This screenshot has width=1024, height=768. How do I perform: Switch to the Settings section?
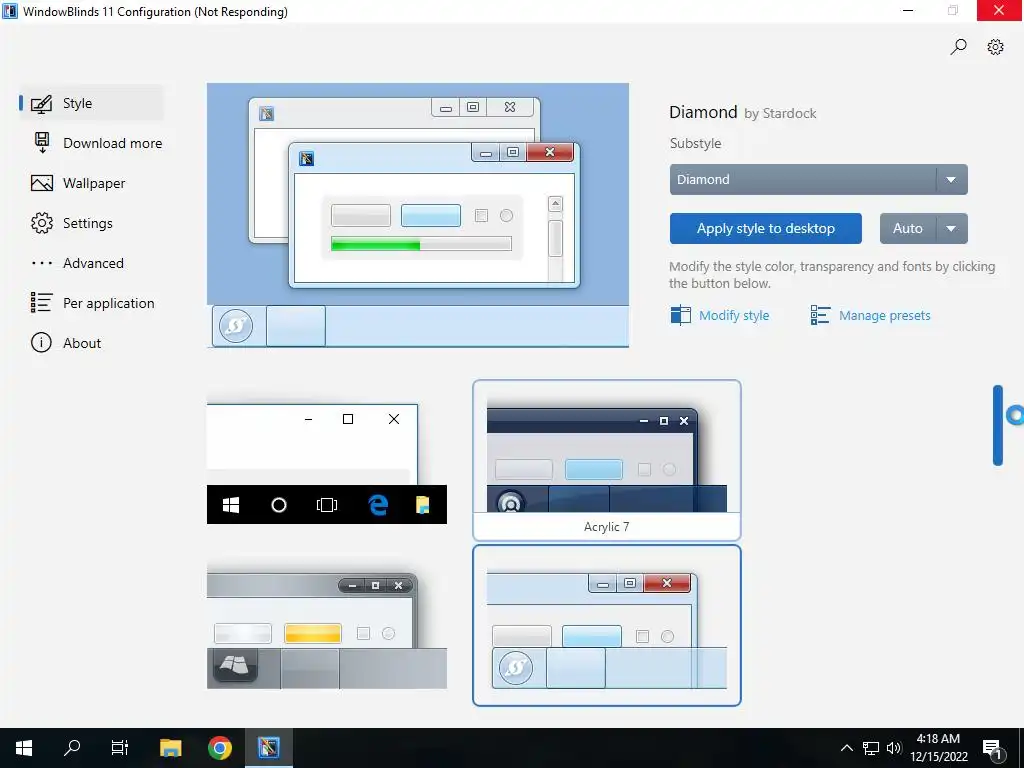pyautogui.click(x=91, y=223)
